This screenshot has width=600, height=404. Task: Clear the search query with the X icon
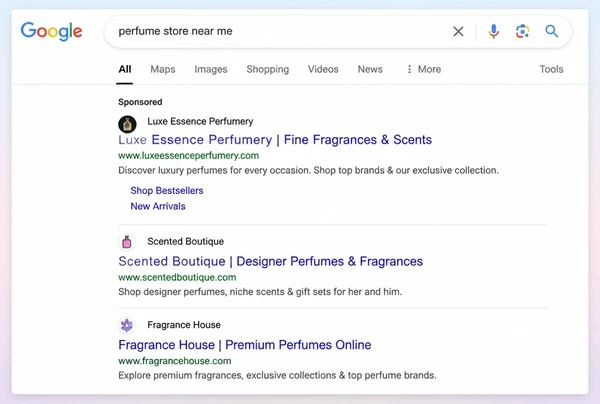(x=458, y=31)
